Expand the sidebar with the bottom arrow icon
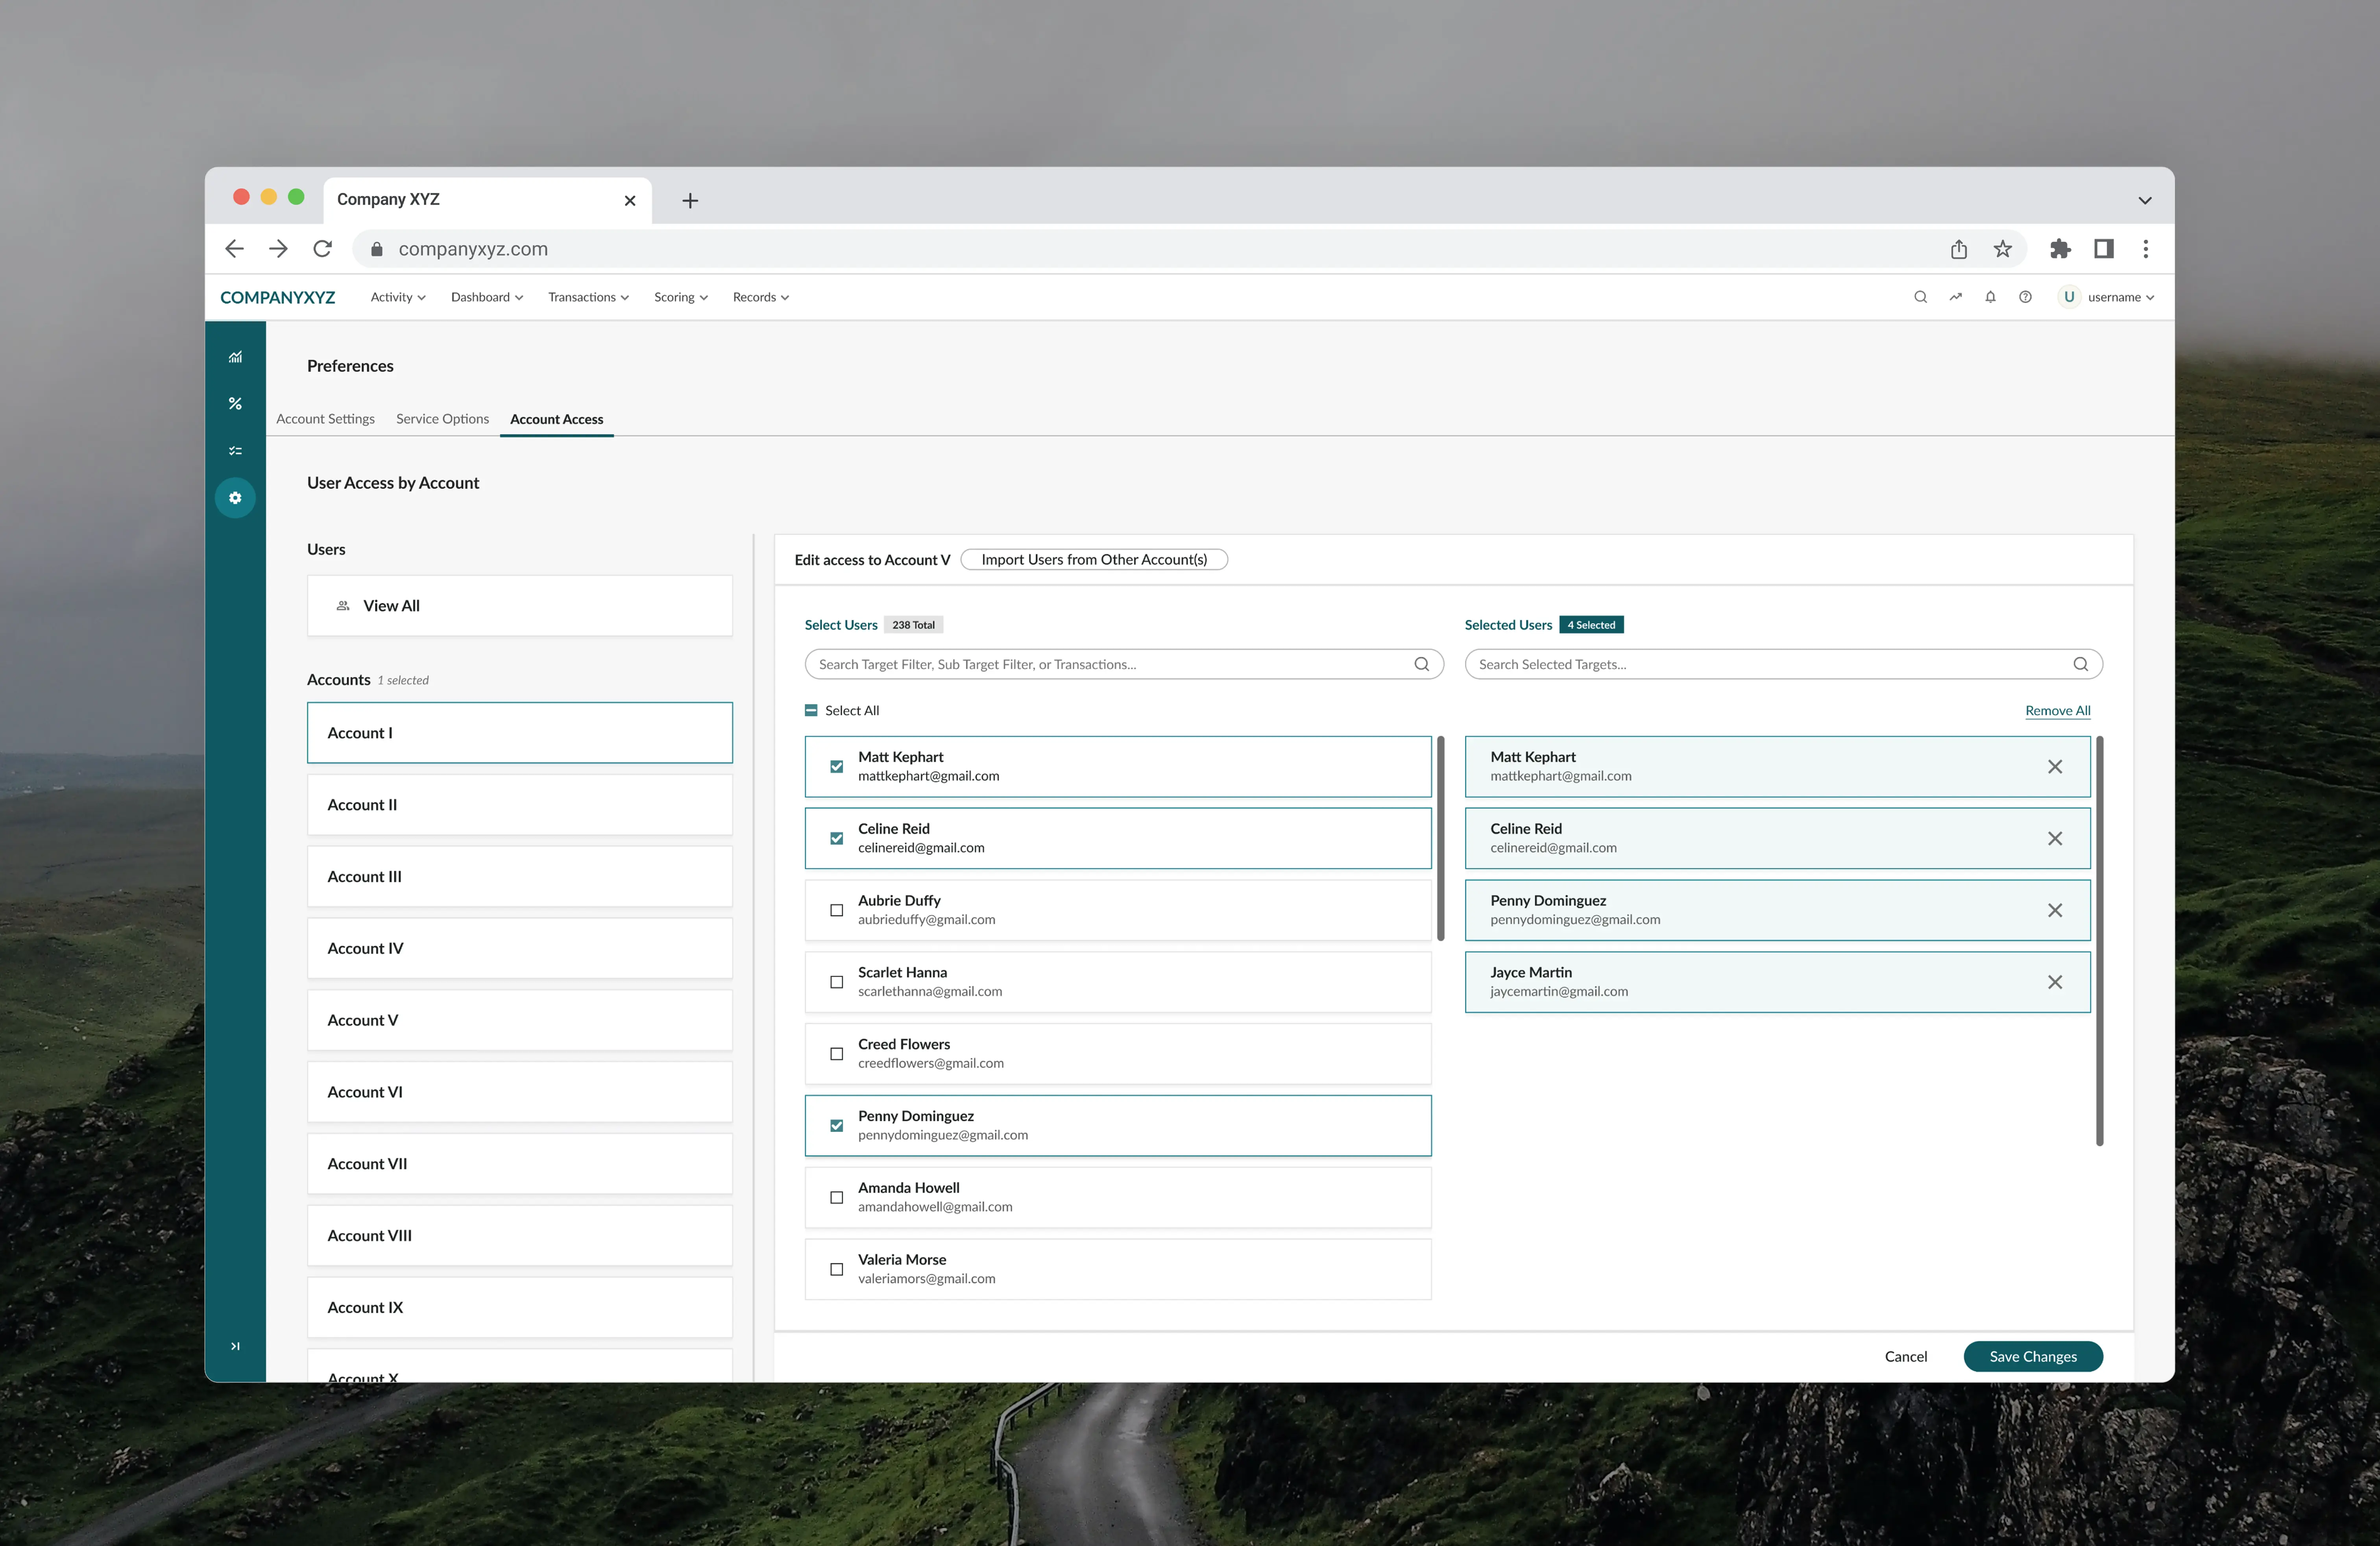 click(x=235, y=1346)
